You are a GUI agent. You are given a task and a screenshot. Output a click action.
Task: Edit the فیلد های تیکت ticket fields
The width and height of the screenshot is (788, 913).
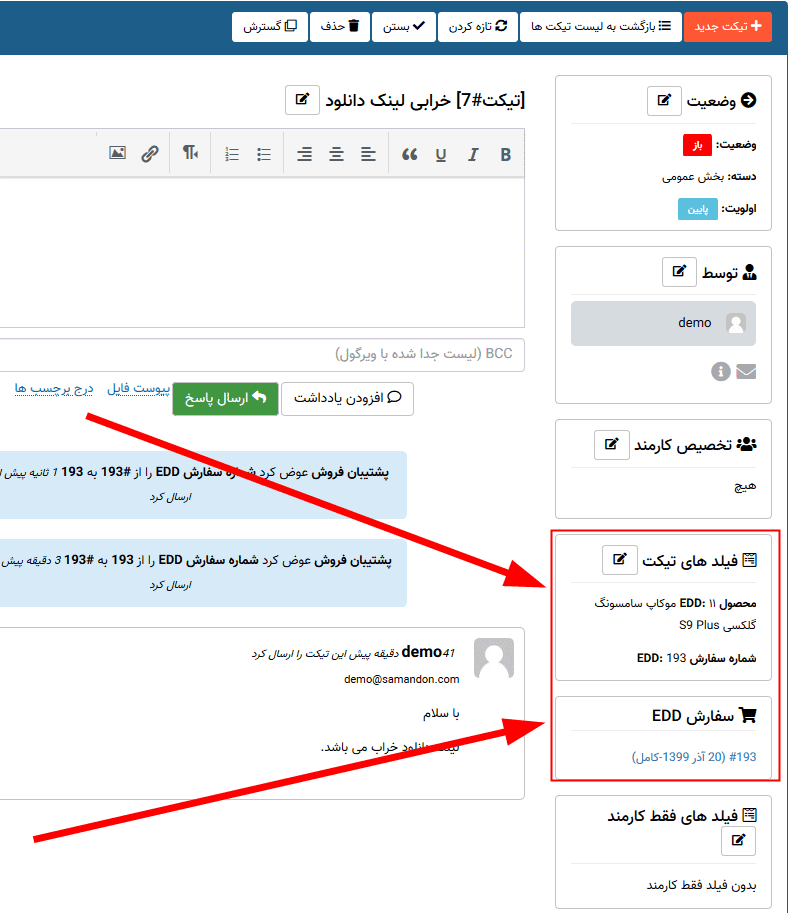coord(620,560)
